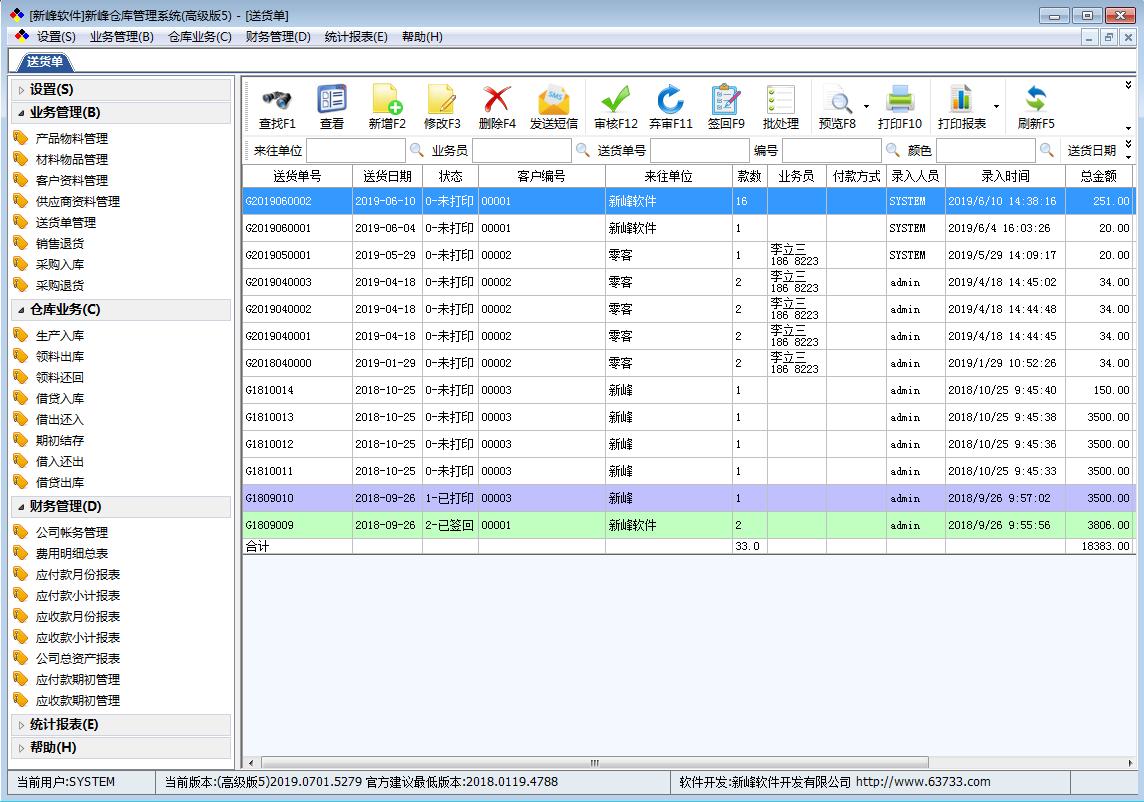1144x802 pixels.
Task: Refresh the list with 刷新F5
Action: pos(1036,100)
